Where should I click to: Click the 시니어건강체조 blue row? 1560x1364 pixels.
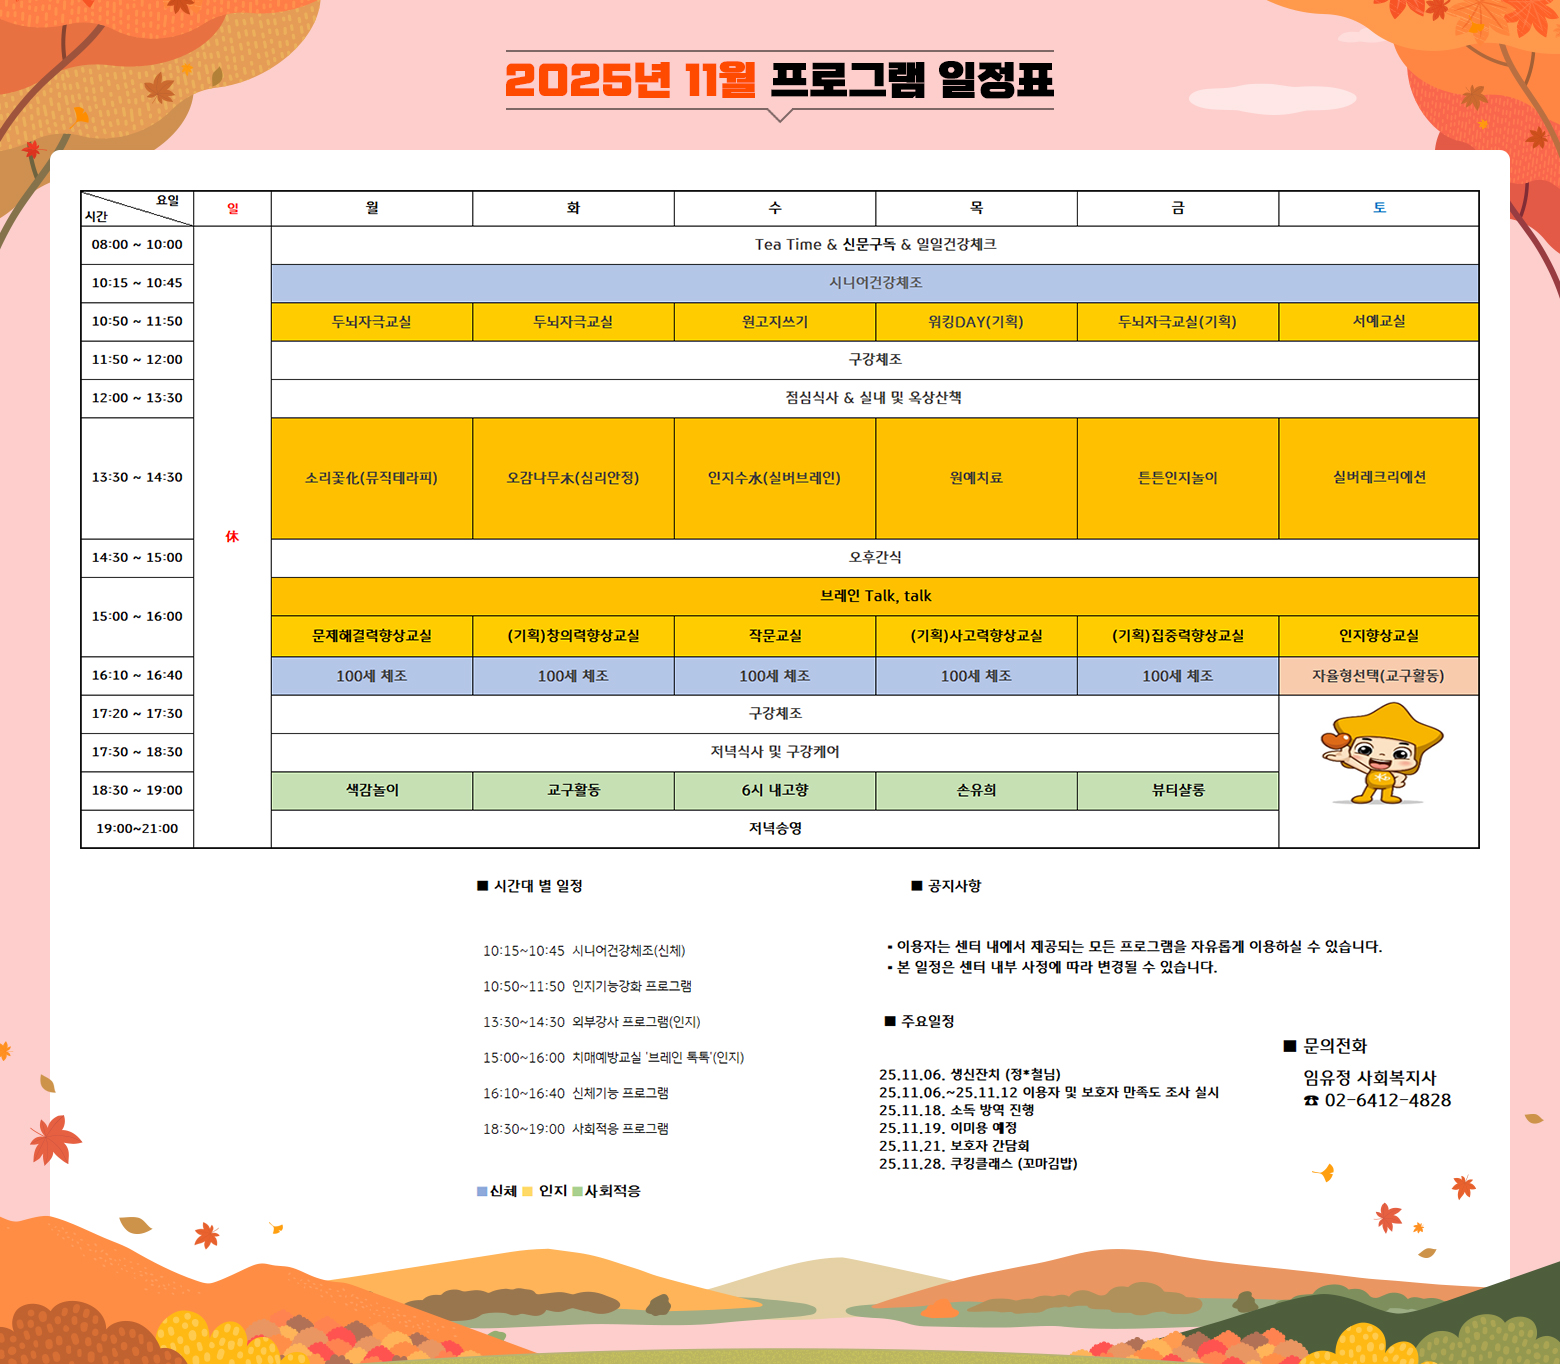click(x=875, y=283)
